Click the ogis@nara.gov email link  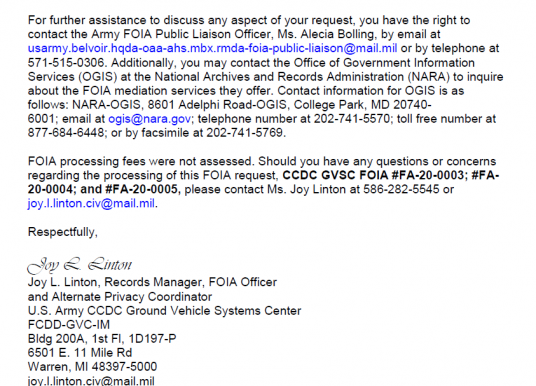(x=149, y=119)
